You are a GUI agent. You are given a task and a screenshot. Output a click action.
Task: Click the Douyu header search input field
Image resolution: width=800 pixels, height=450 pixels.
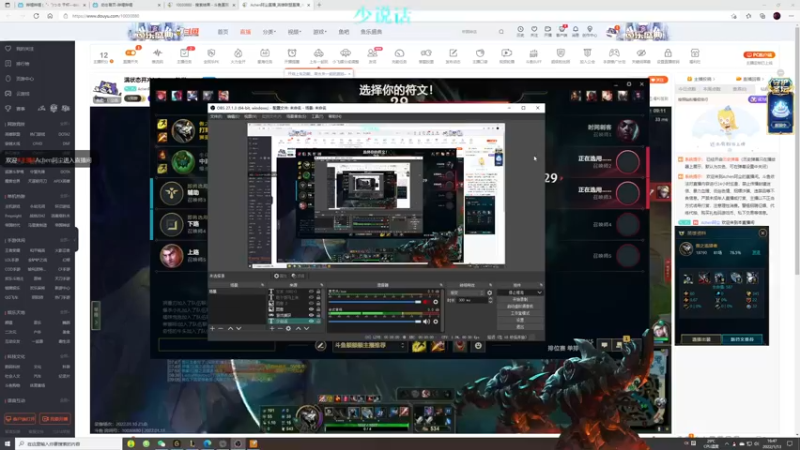click(477, 32)
